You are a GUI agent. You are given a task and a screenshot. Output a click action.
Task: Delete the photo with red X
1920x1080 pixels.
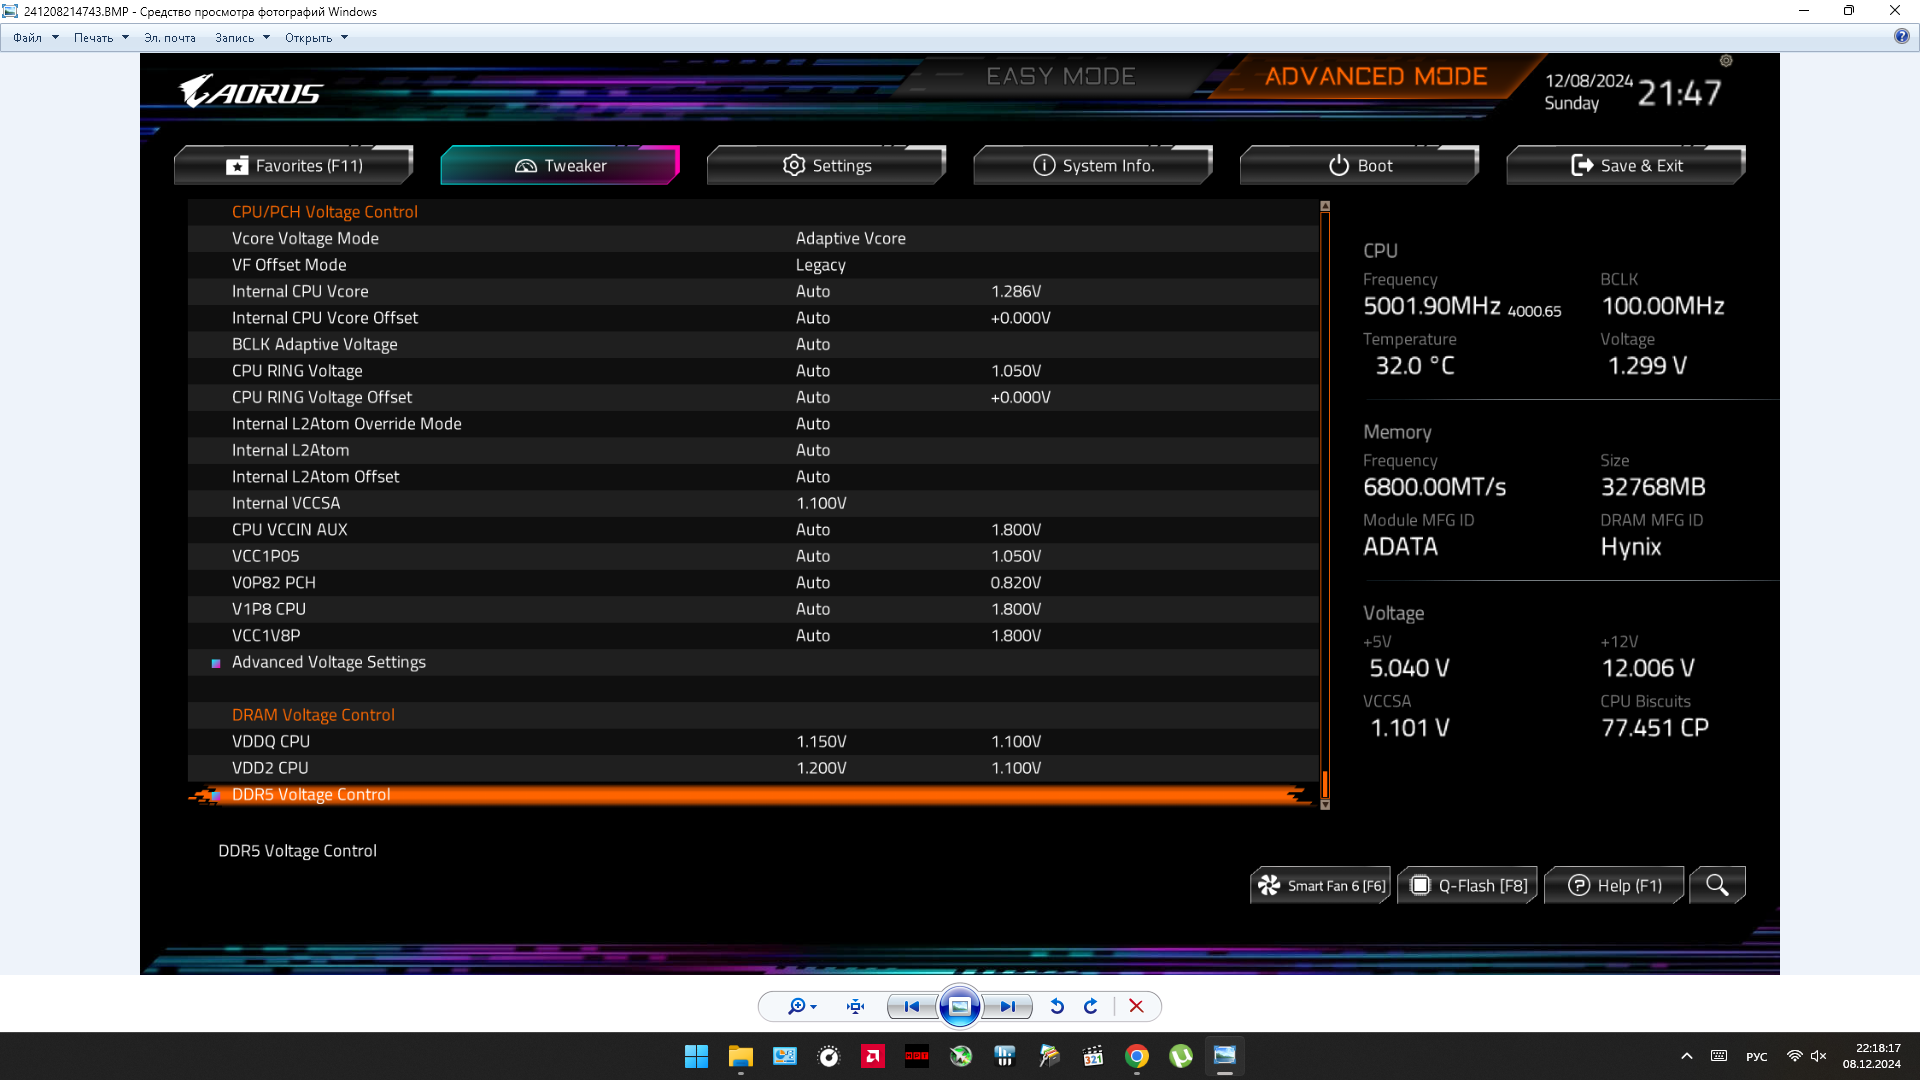tap(1136, 1007)
